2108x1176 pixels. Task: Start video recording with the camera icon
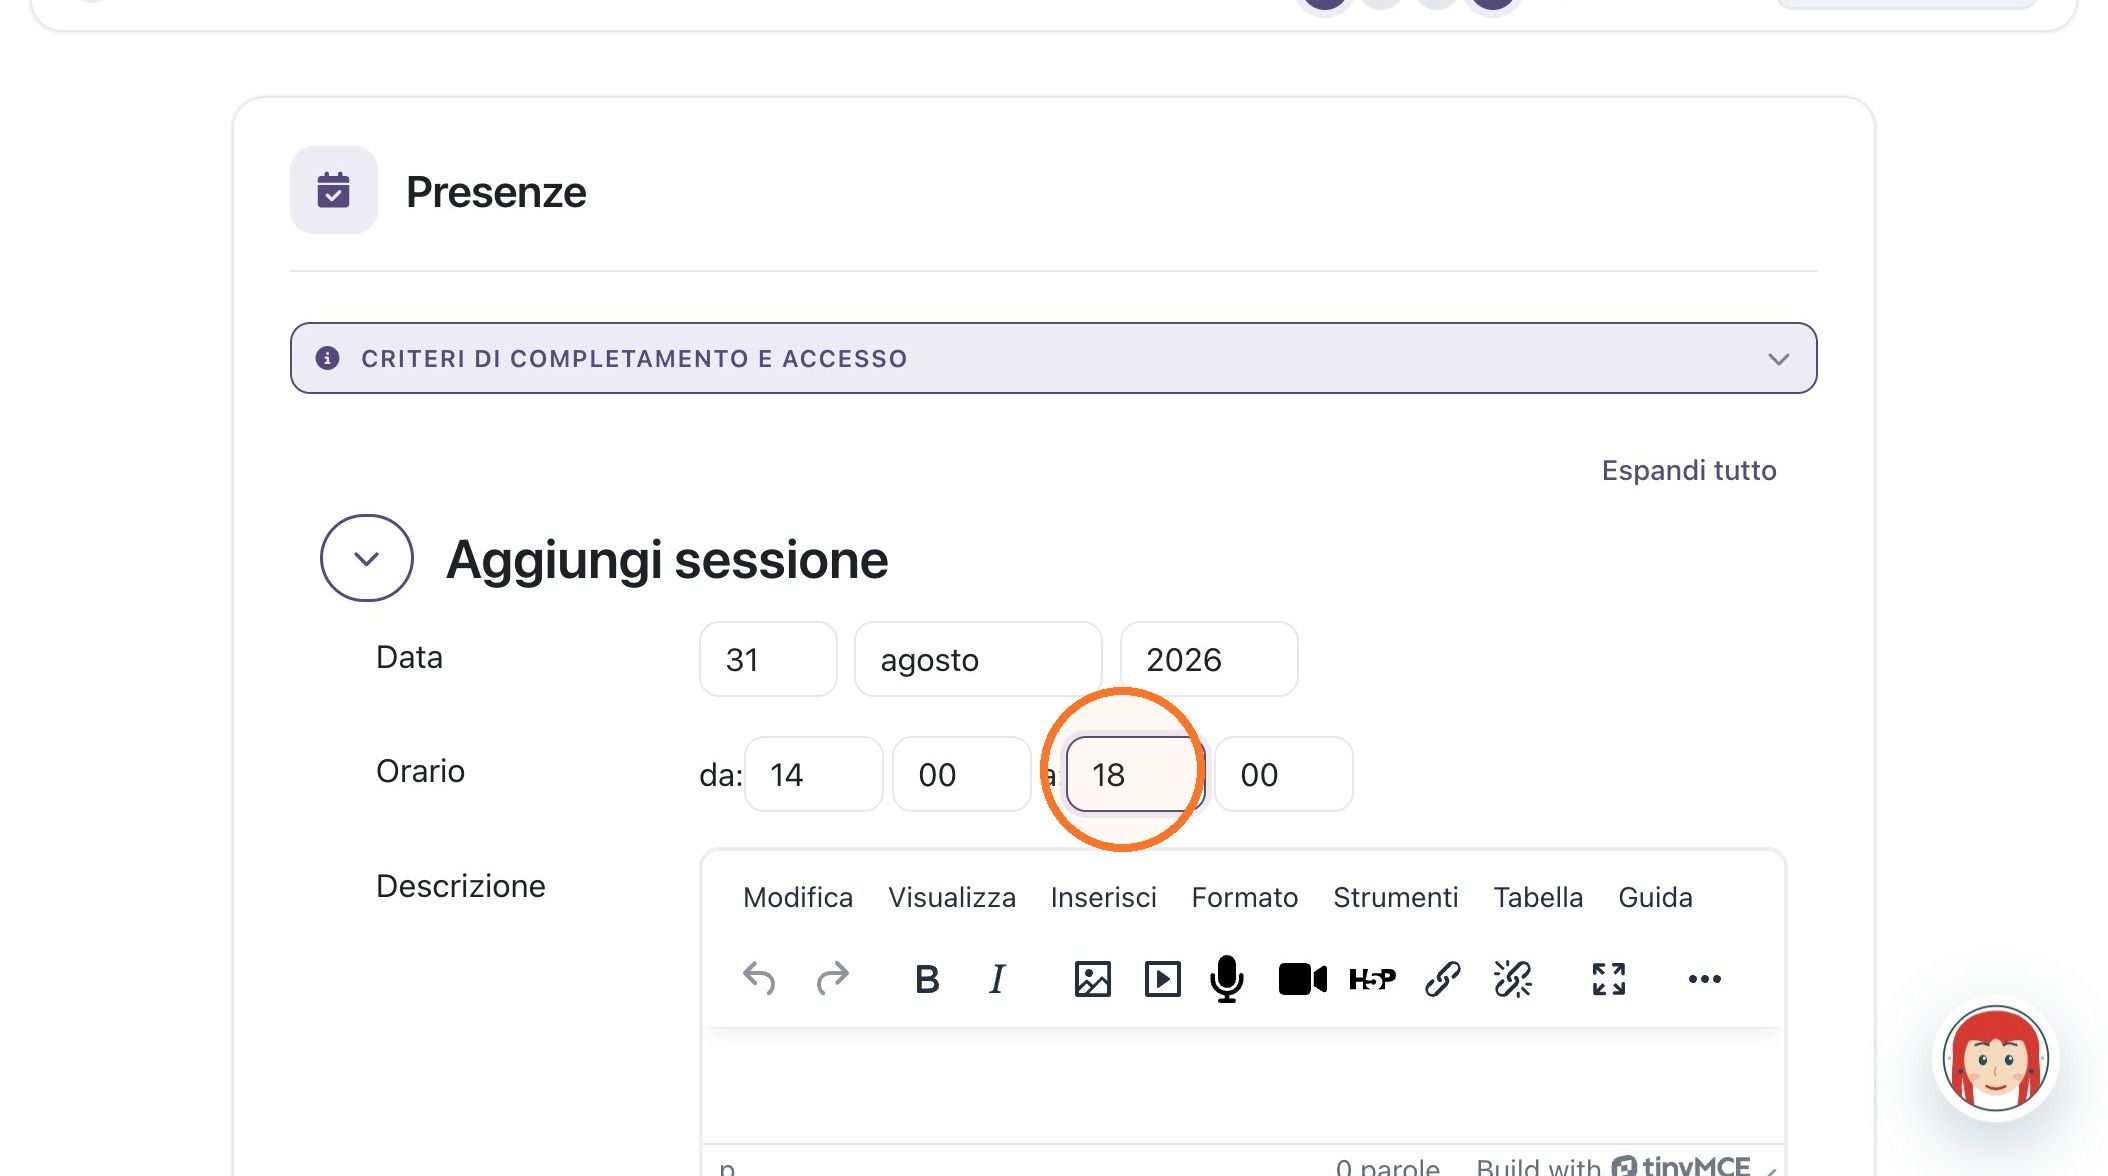1302,979
